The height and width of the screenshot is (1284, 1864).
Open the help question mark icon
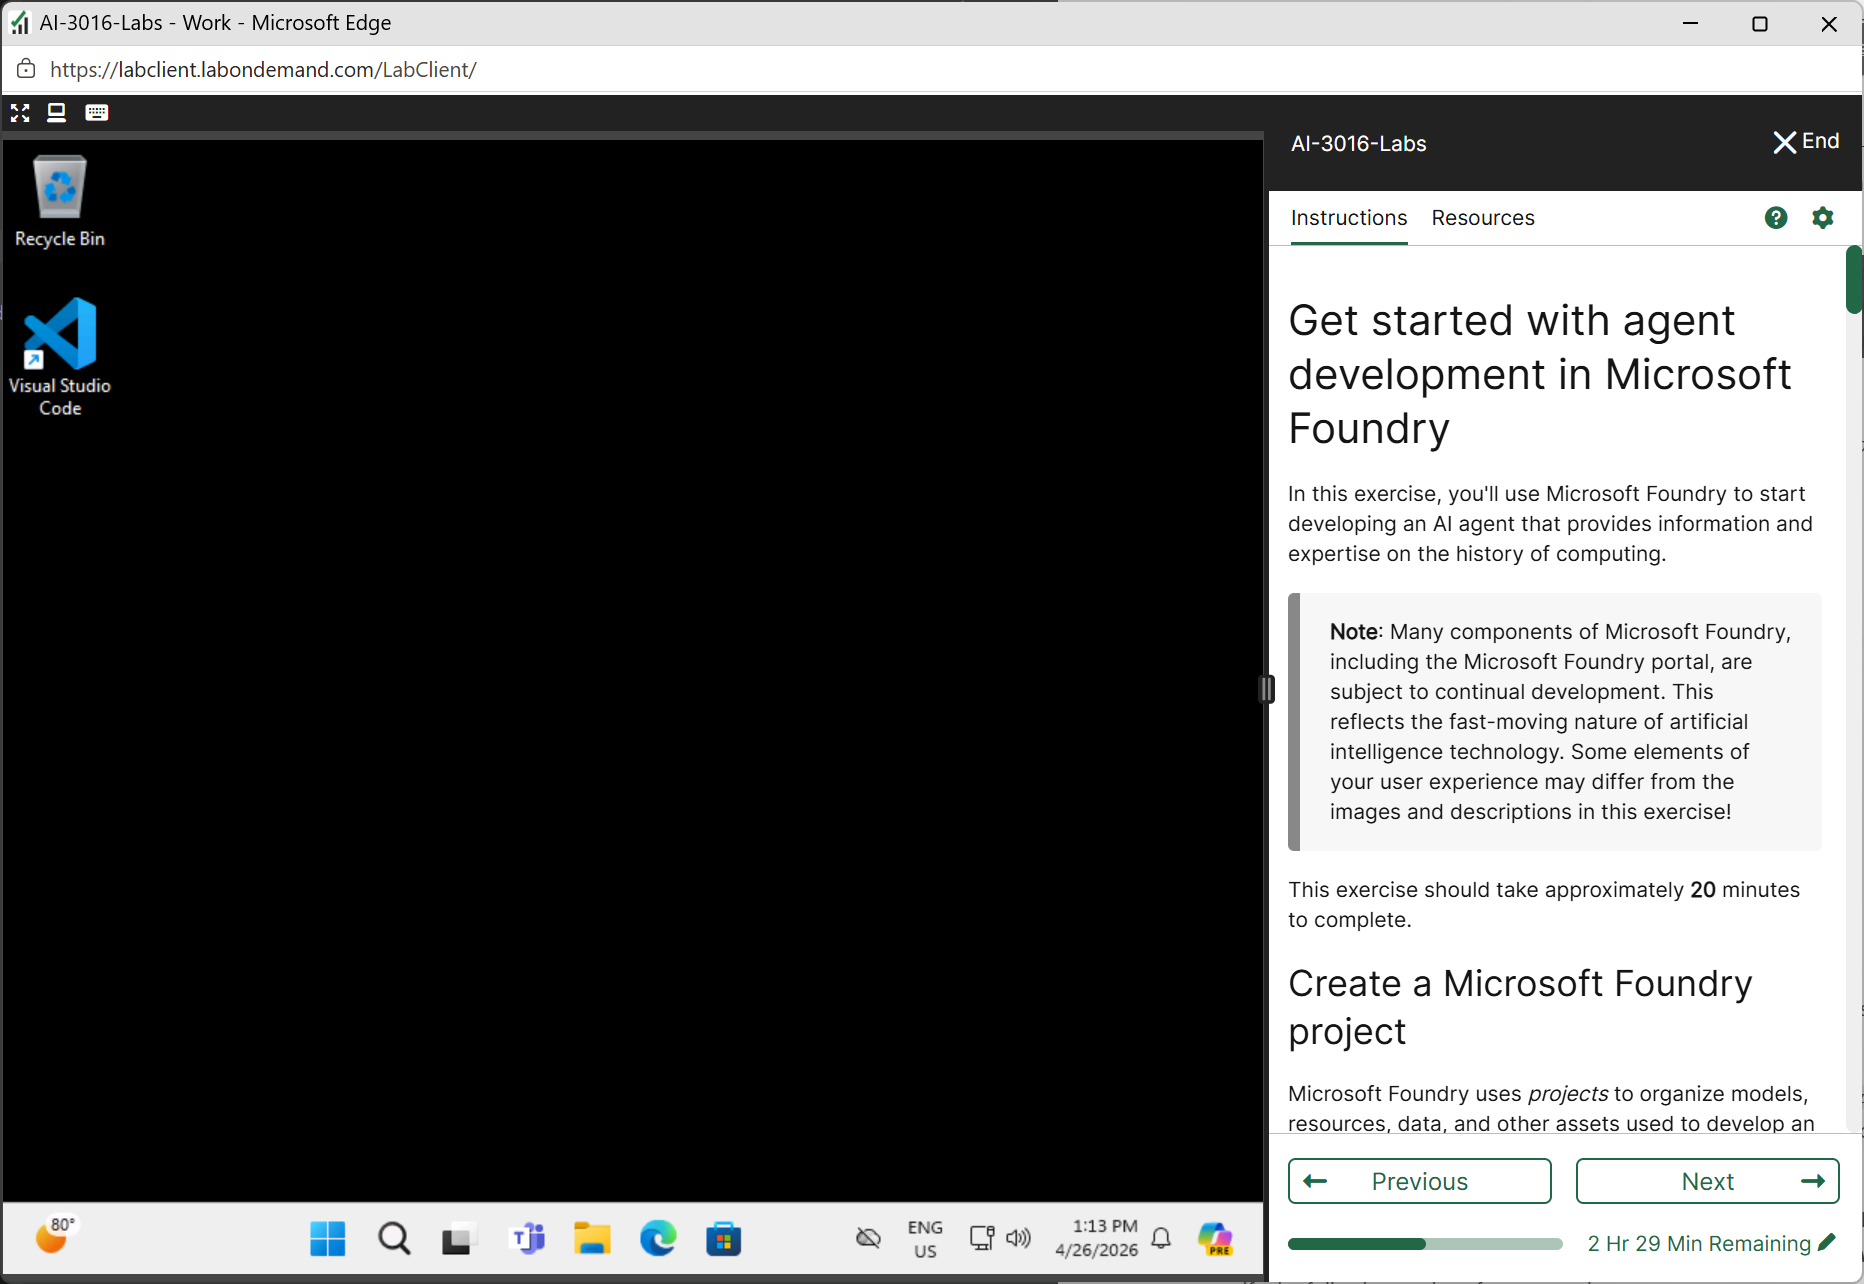1776,218
